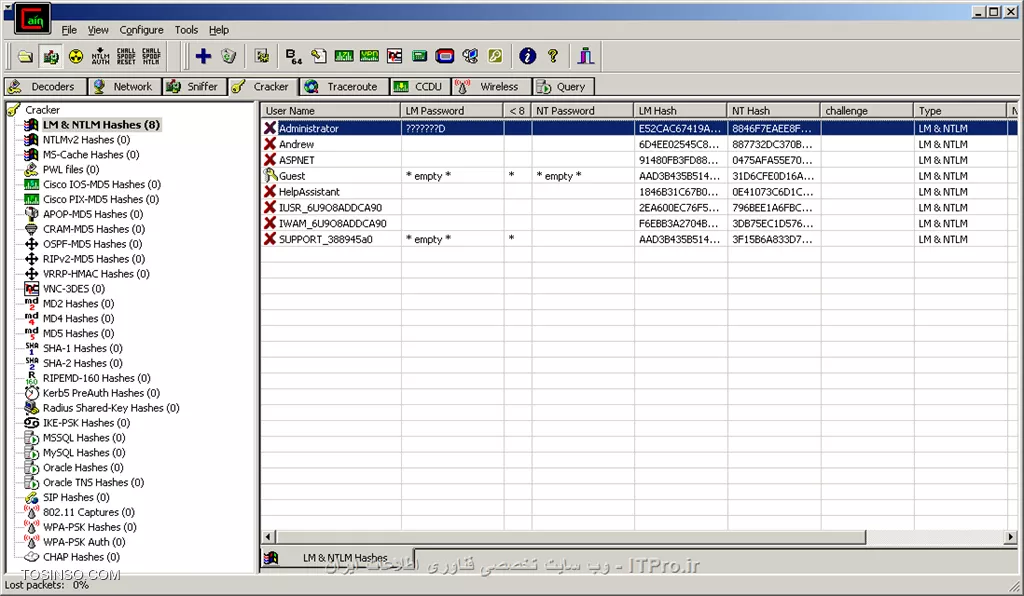Click the NTLM AUTH toolbar icon
Image resolution: width=1024 pixels, height=596 pixels.
click(101, 56)
